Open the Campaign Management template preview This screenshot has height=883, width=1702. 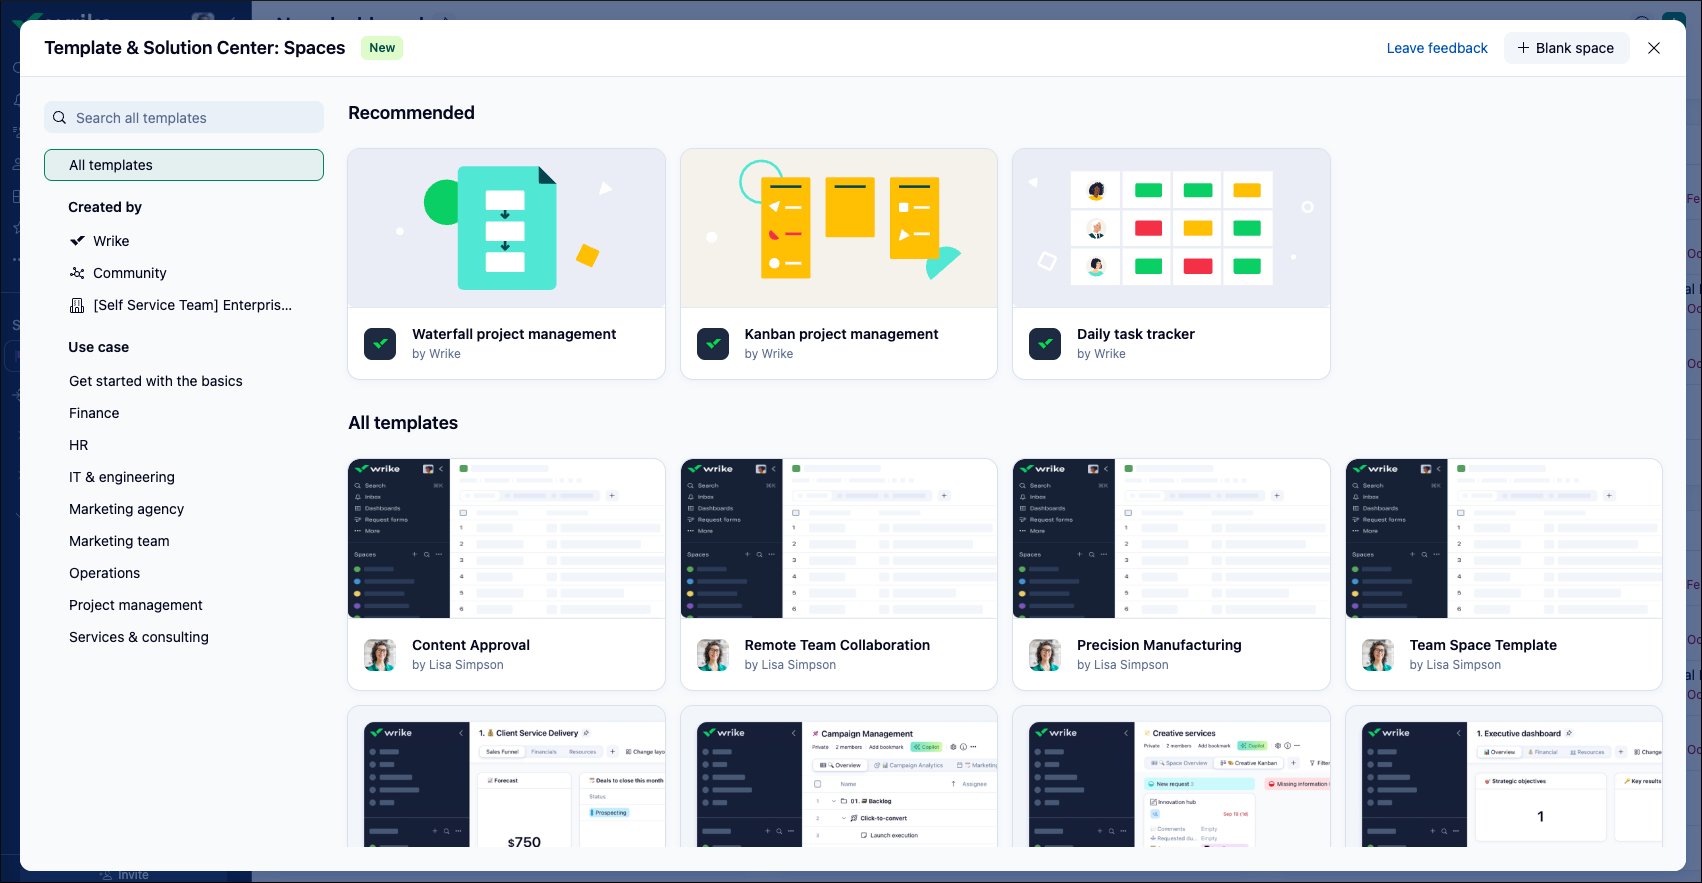click(839, 777)
